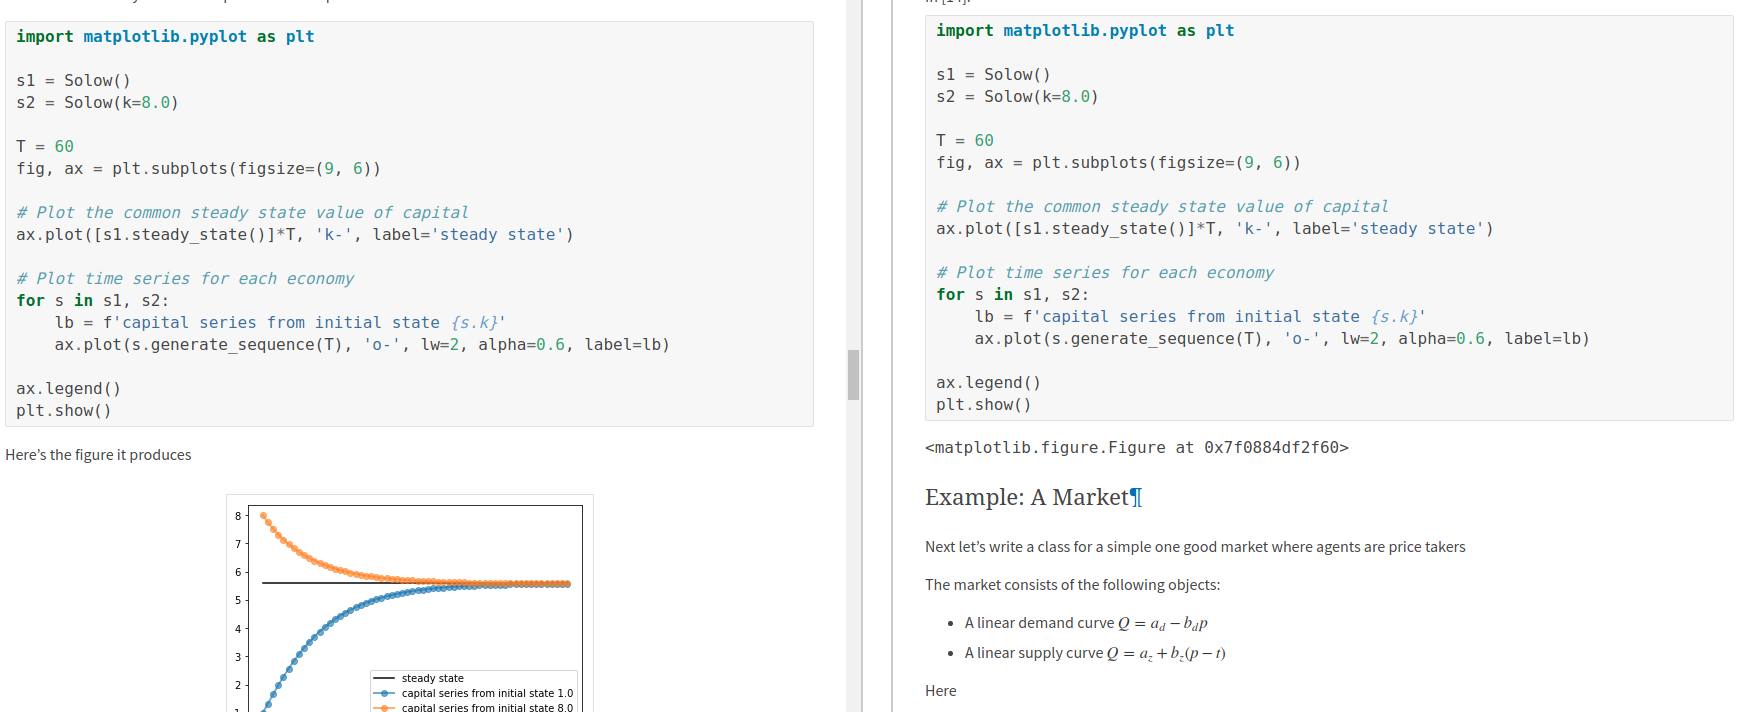Click "ax.legend()" in the left code block
This screenshot has width=1755, height=712.
pyautogui.click(x=68, y=389)
